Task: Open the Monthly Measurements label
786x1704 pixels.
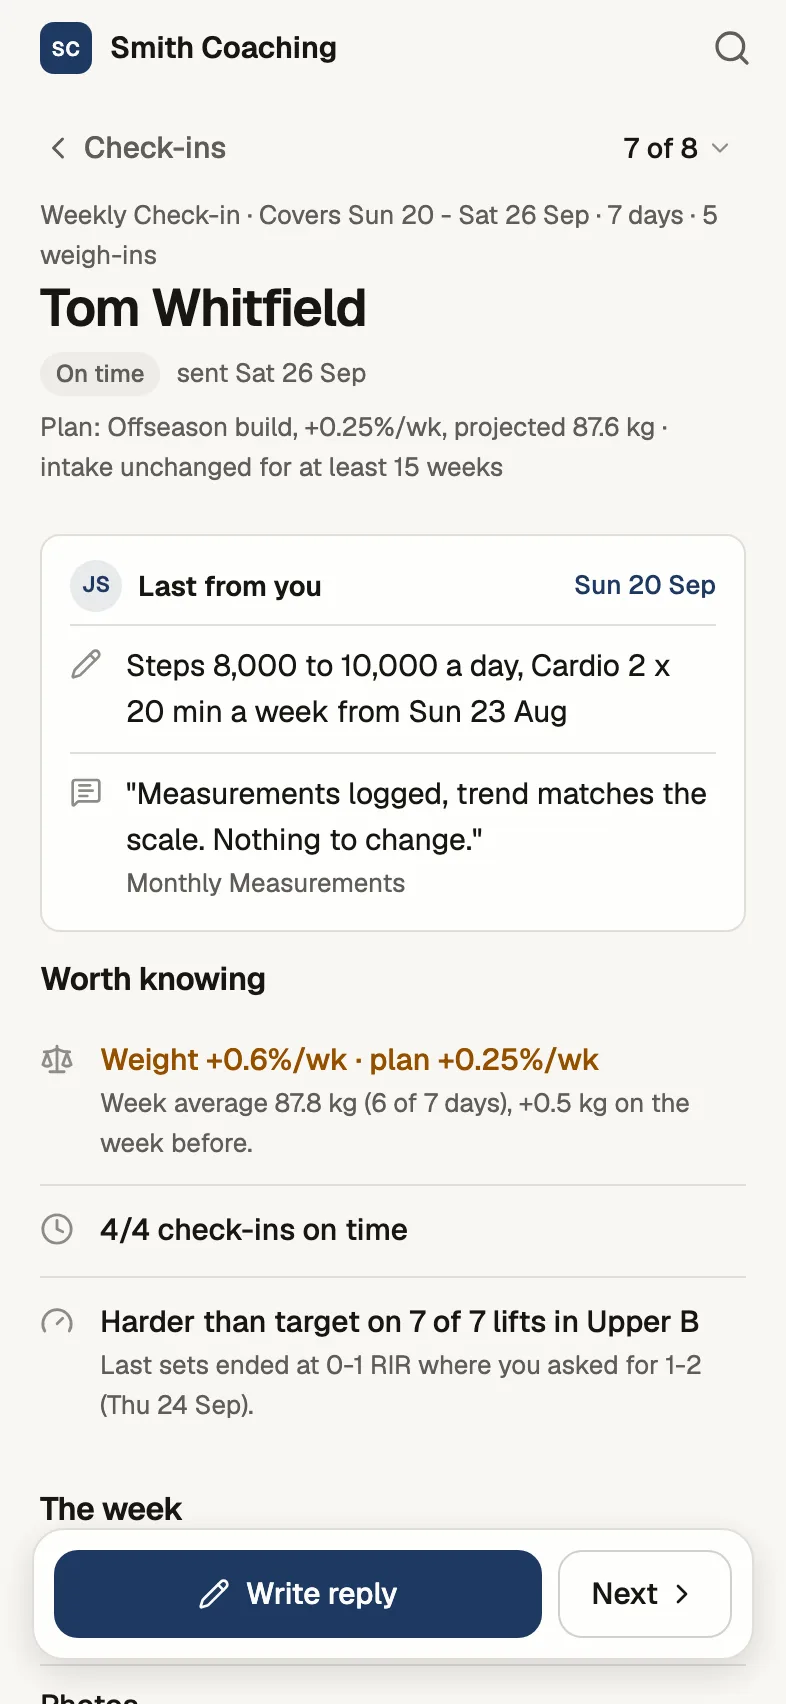Action: (x=266, y=883)
